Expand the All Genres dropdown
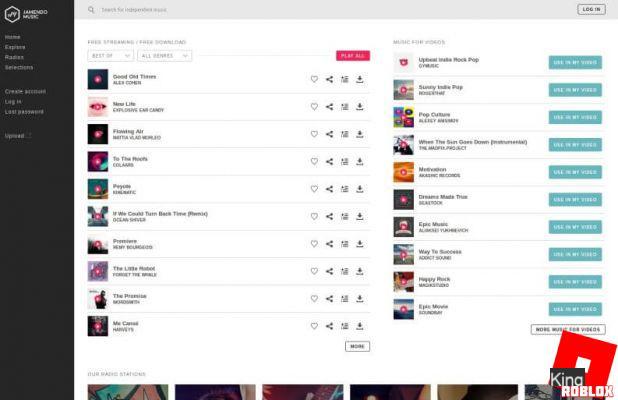The height and width of the screenshot is (400, 618). (x=165, y=56)
